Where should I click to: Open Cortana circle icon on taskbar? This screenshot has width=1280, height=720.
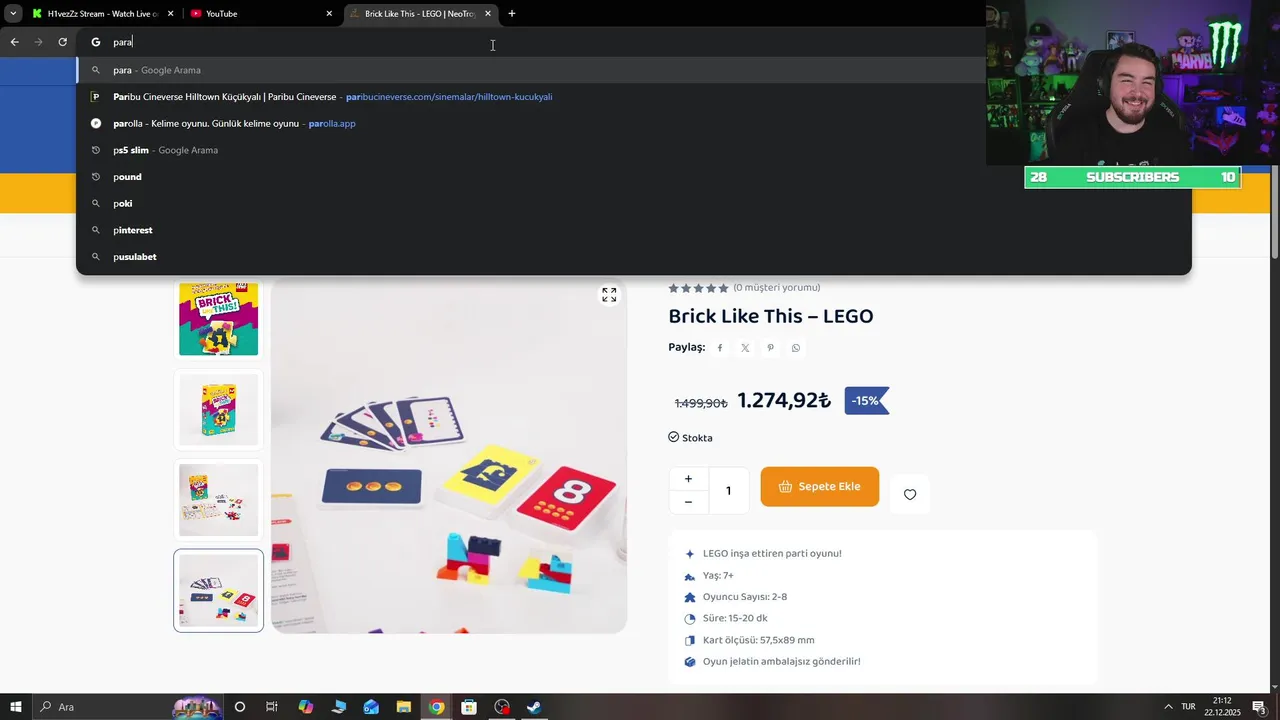coord(240,707)
